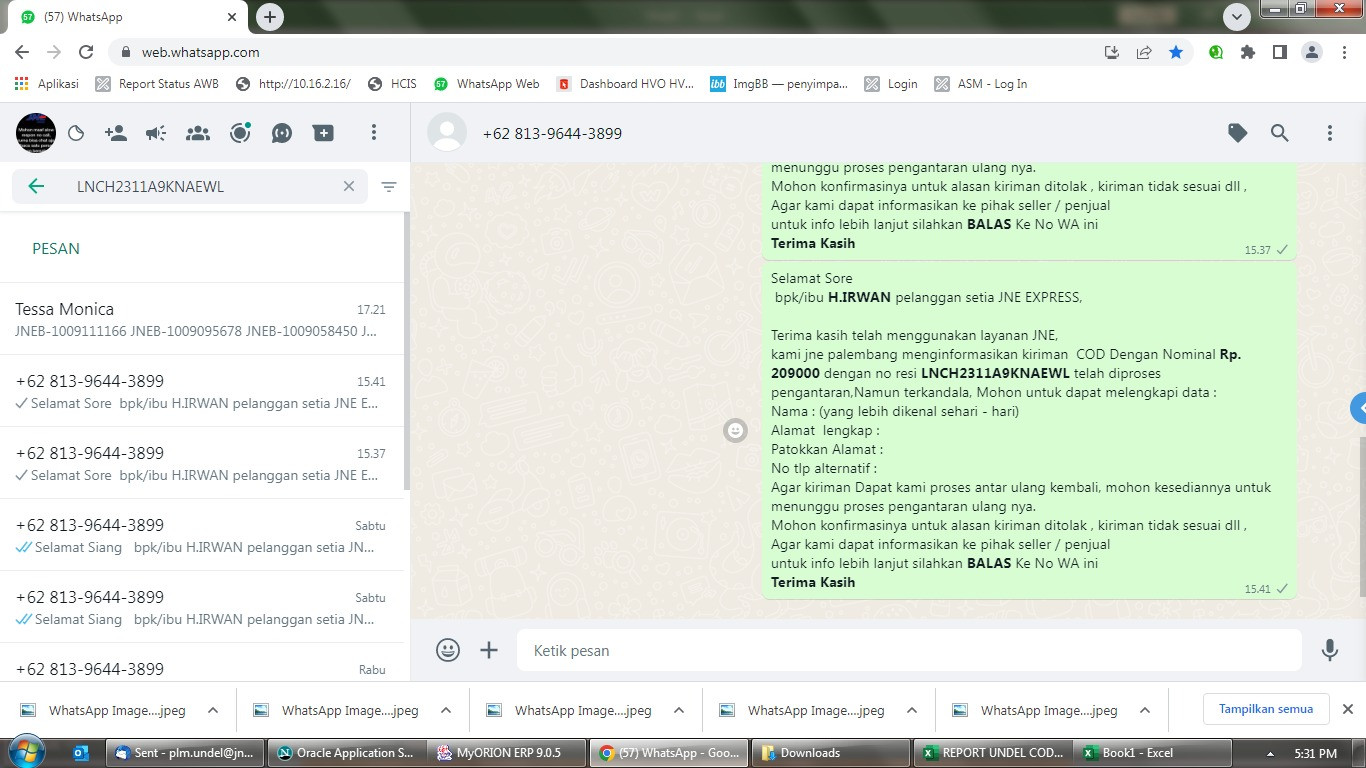Open the WhatsApp Web bookmark
Viewport: 1366px width, 768px height.
click(486, 84)
